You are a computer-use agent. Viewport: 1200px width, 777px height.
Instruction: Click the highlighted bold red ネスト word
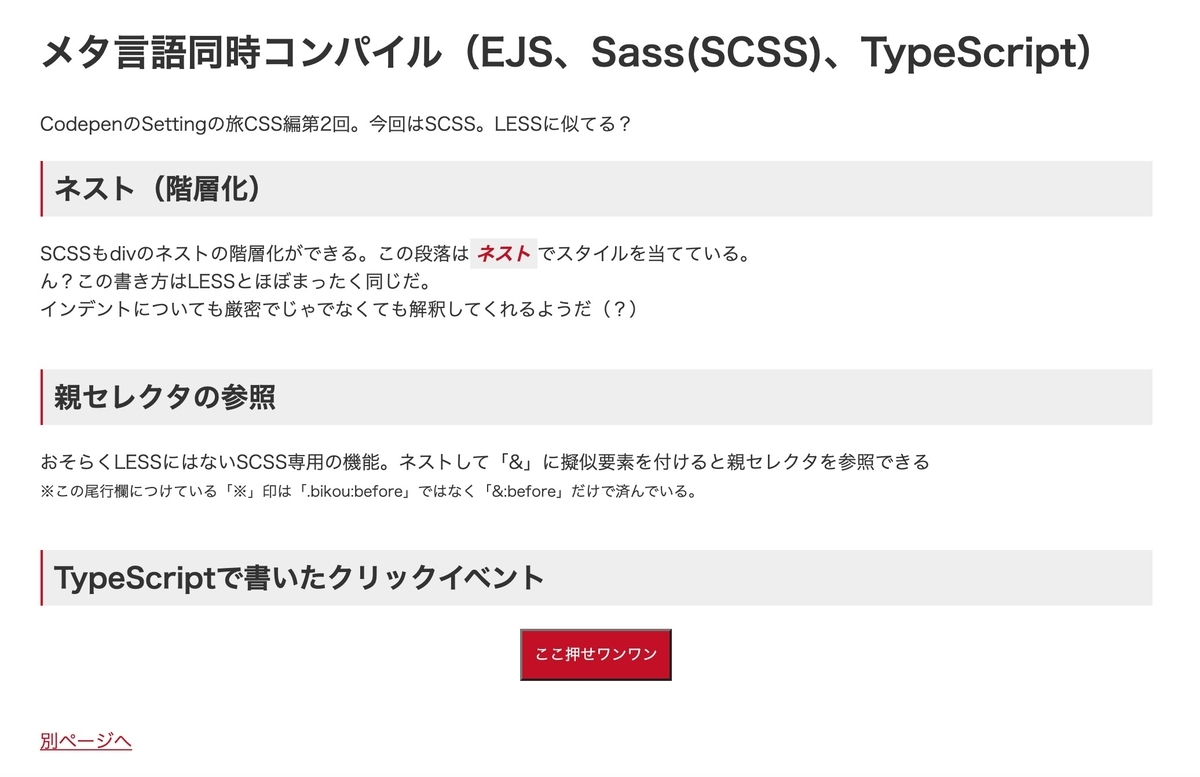point(504,254)
